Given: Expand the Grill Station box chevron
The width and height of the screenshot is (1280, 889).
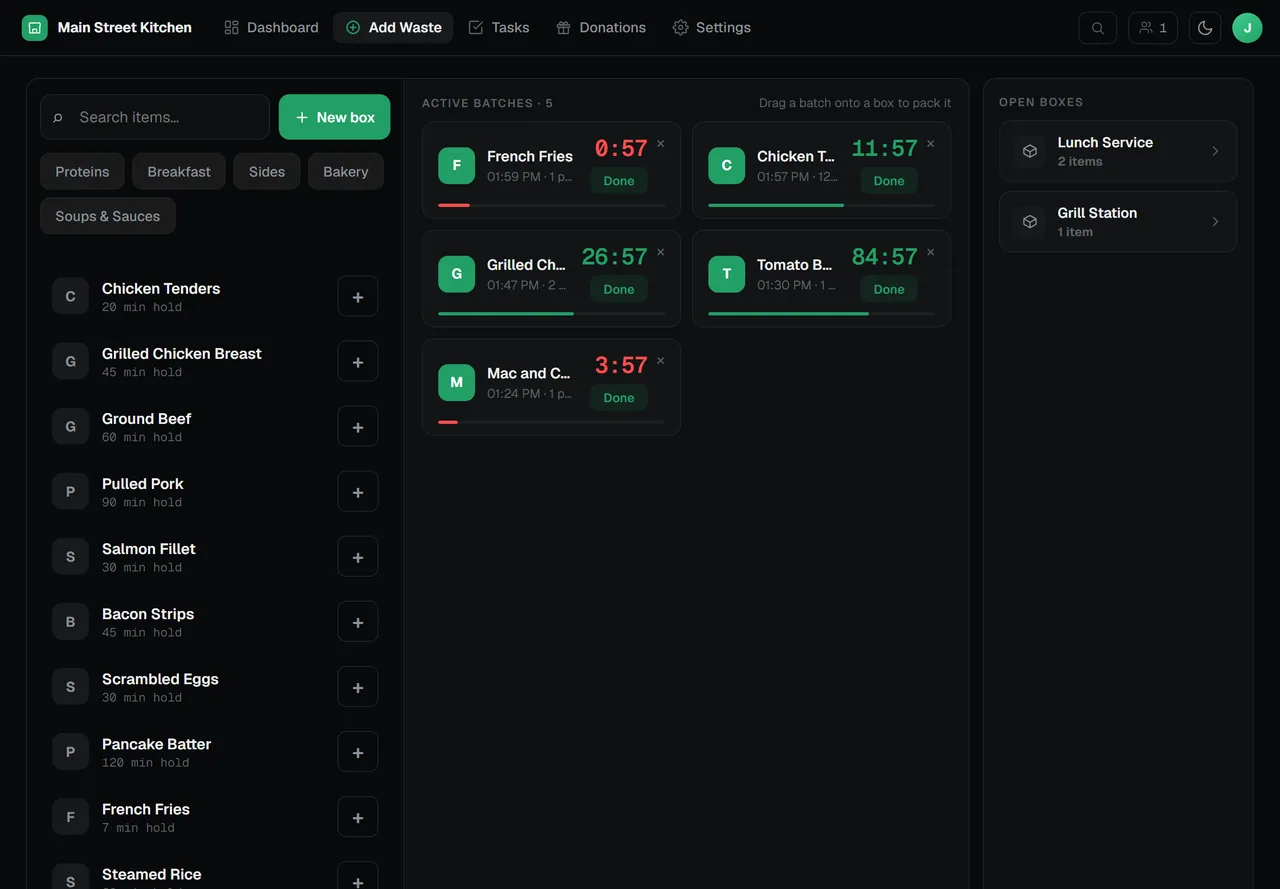Looking at the screenshot, I should pyautogui.click(x=1215, y=222).
